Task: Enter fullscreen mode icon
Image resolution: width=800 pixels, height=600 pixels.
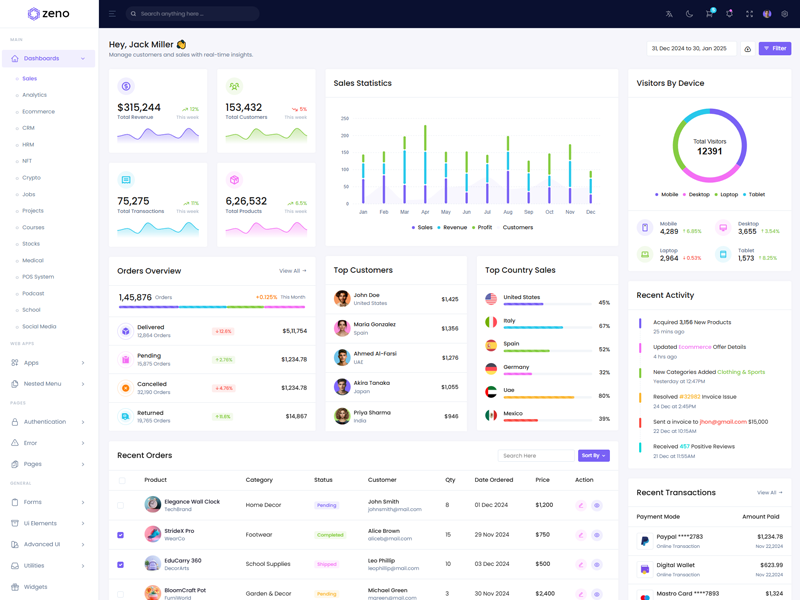Action: point(749,14)
